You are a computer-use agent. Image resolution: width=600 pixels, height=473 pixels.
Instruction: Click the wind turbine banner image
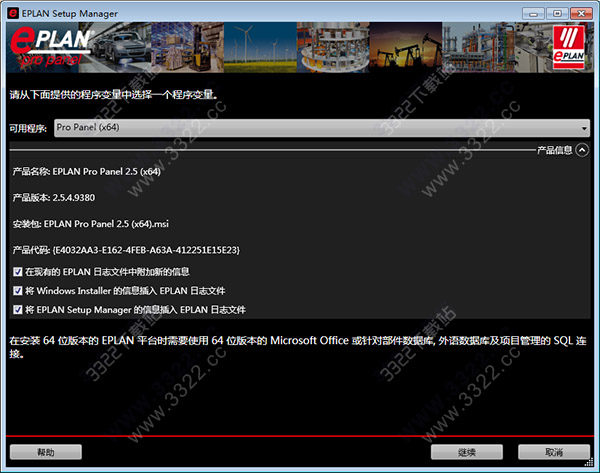(260, 47)
